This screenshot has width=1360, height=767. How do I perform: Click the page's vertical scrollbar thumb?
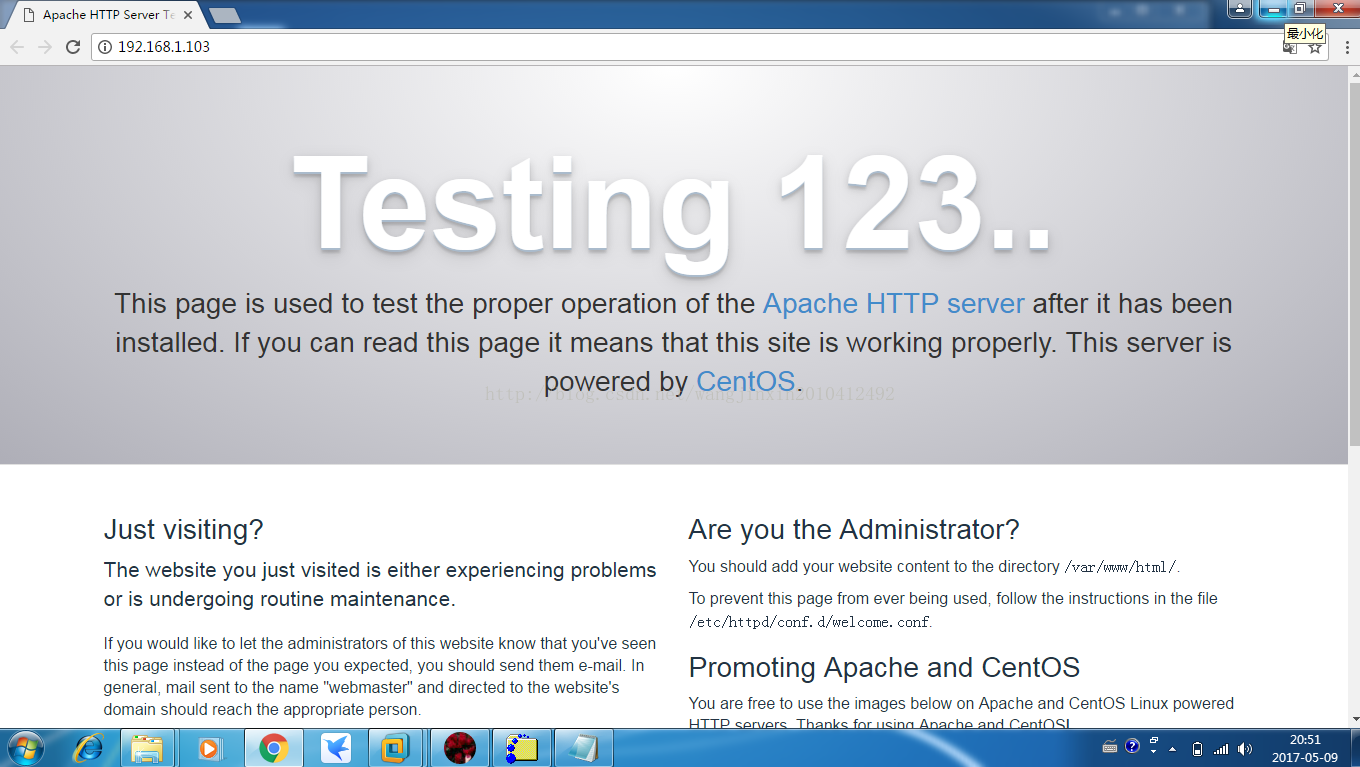(x=1354, y=264)
